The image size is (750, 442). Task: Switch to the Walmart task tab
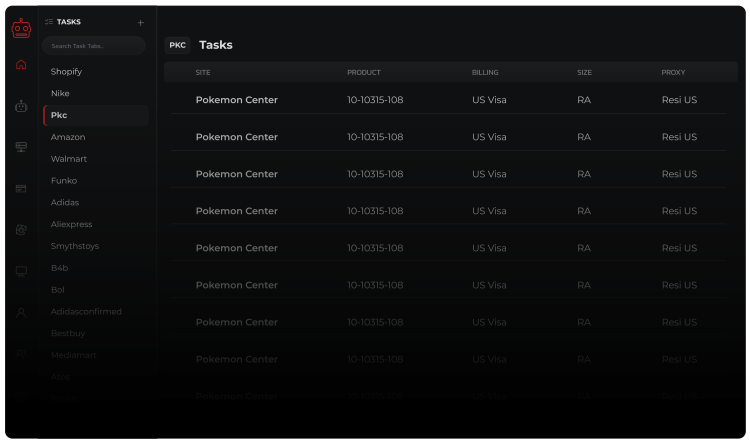[69, 159]
